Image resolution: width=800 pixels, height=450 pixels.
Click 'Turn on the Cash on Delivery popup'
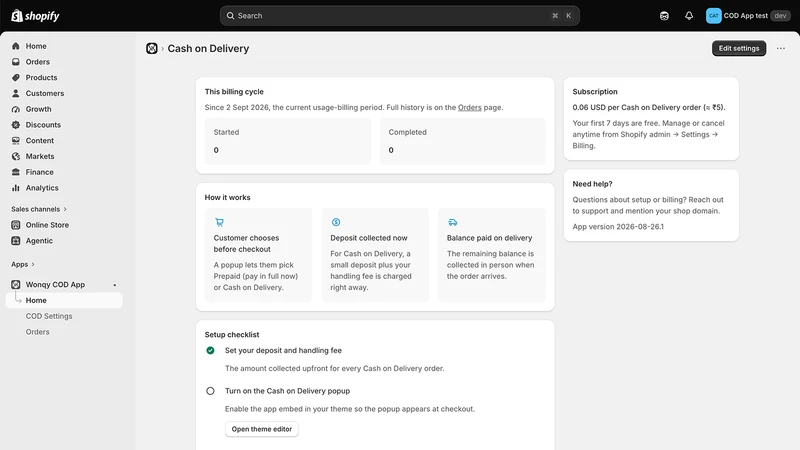287,391
